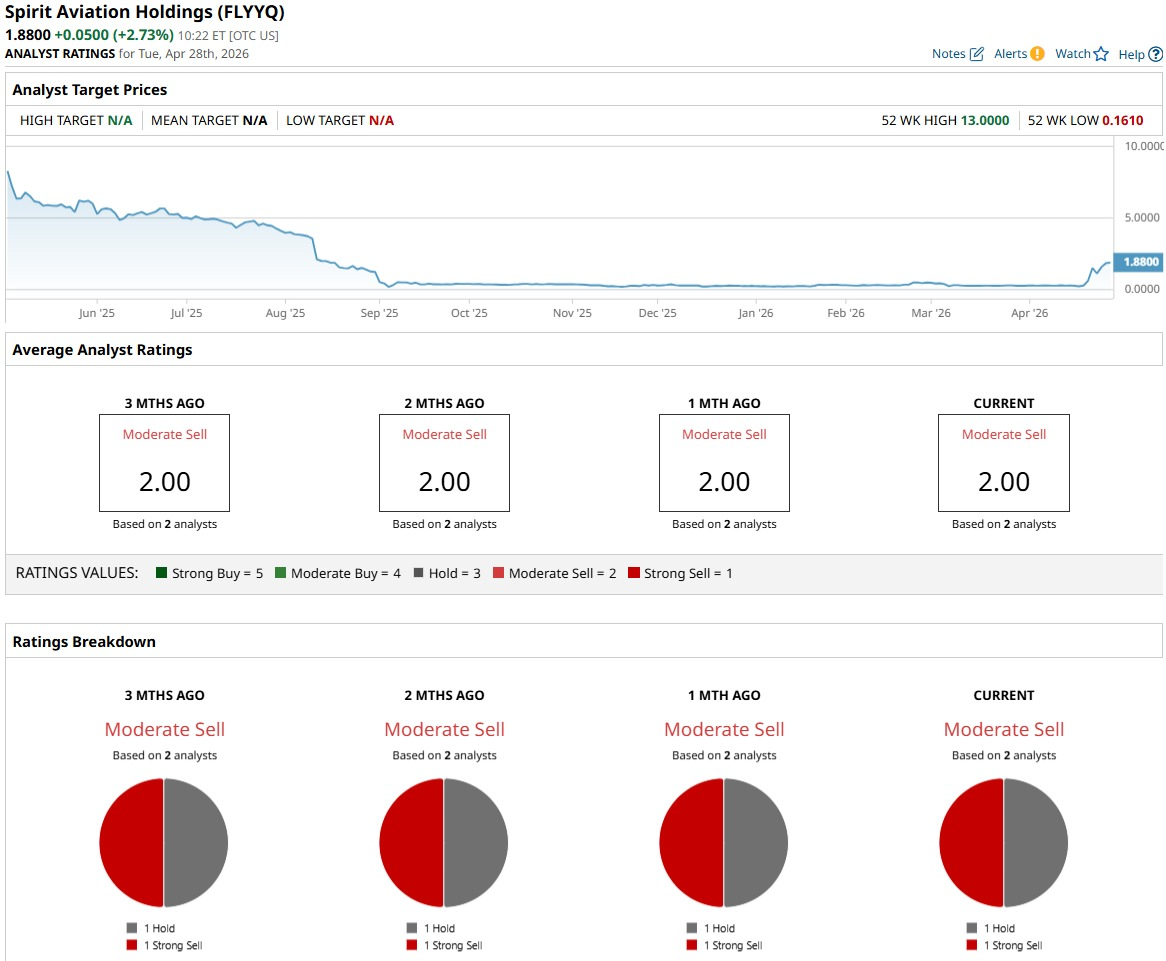This screenshot has width=1166, height=961.
Task: Click the Apr '26 axis label
Action: pos(1029,313)
